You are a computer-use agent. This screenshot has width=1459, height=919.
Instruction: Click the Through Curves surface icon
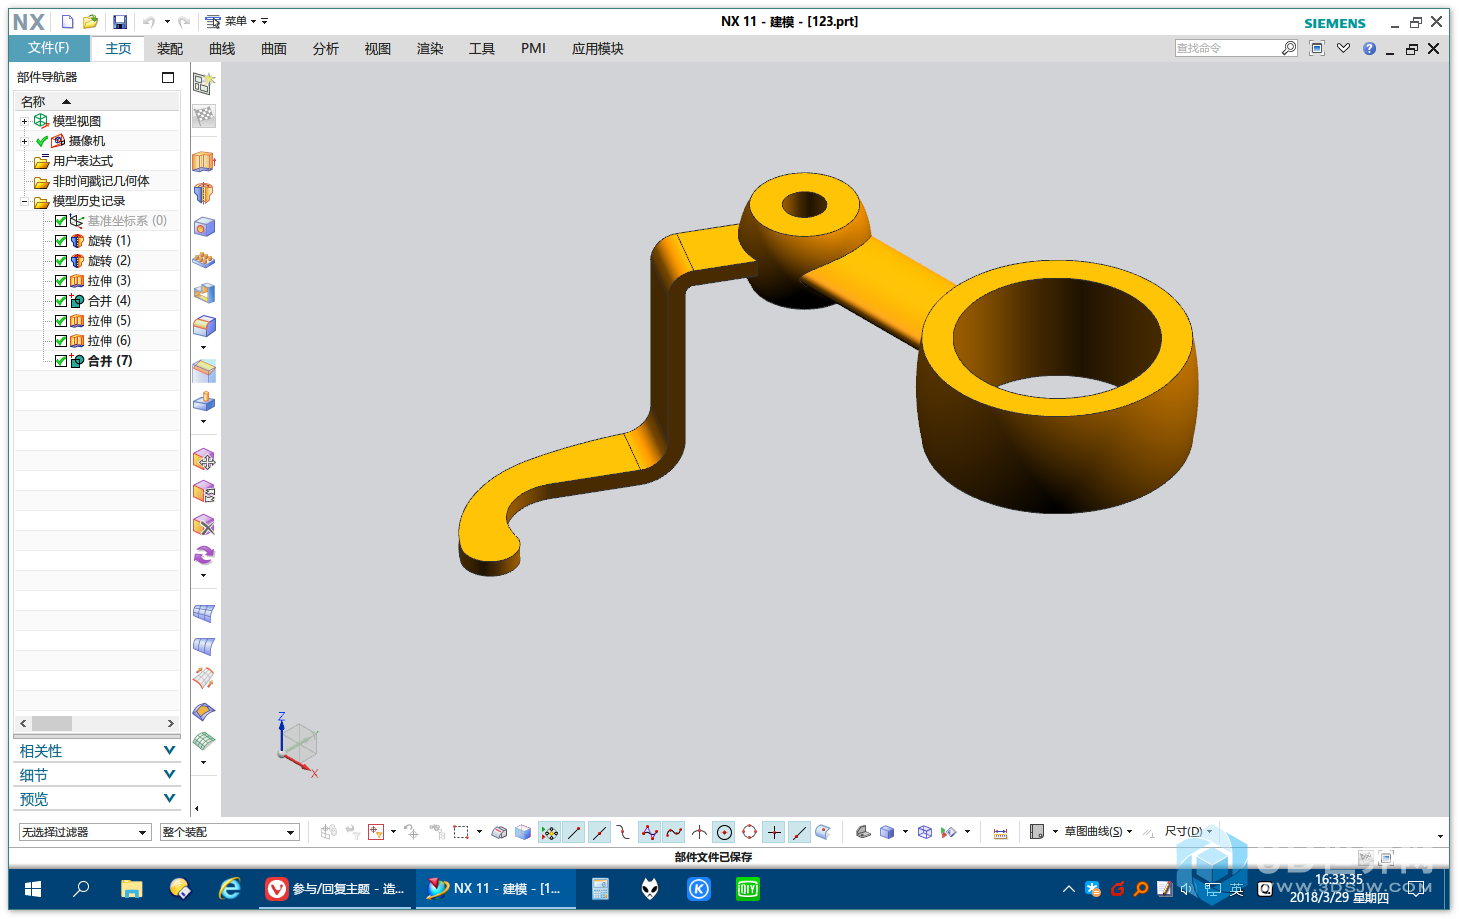point(204,646)
